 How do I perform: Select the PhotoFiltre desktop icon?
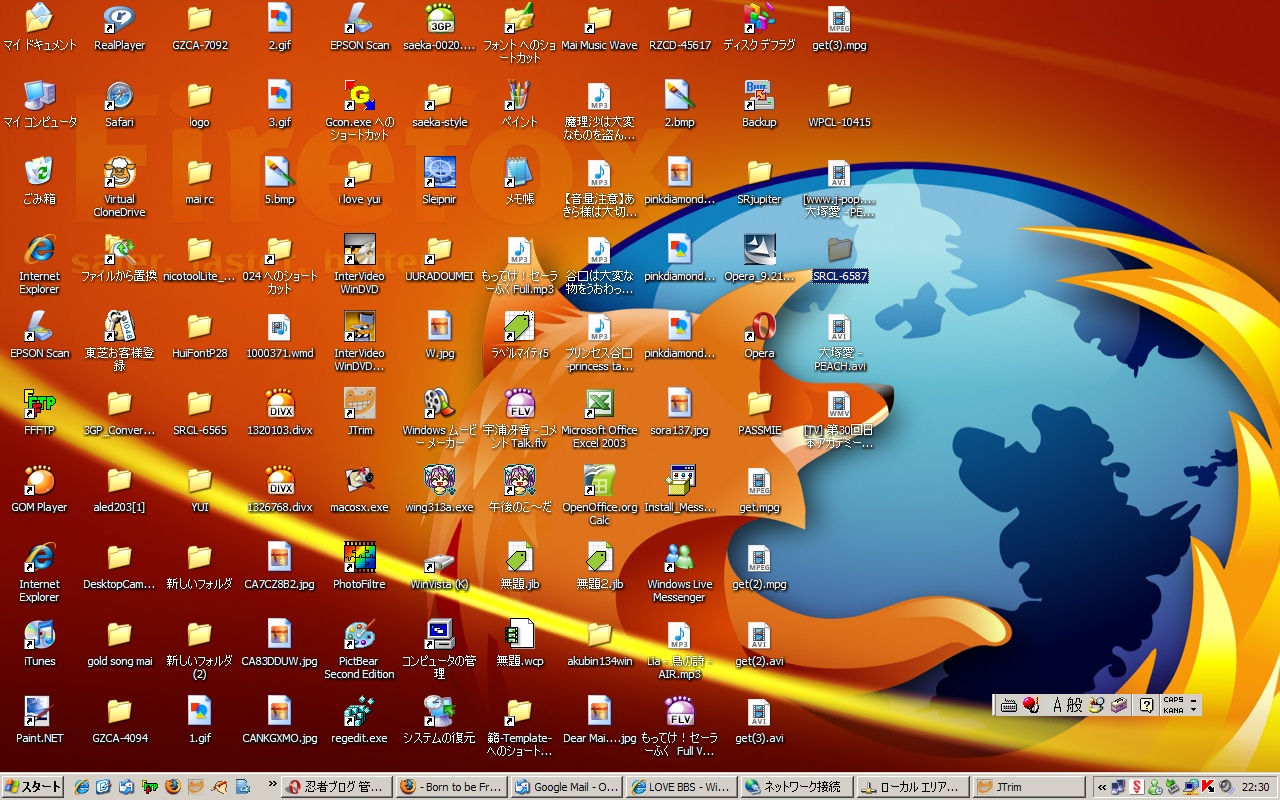pos(359,566)
